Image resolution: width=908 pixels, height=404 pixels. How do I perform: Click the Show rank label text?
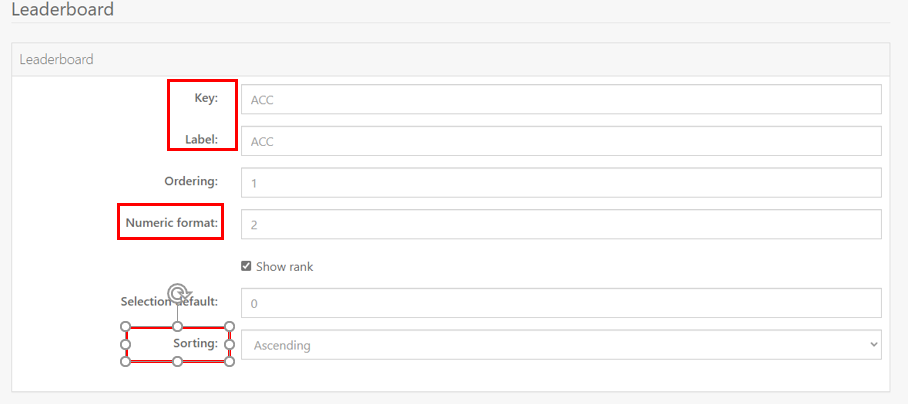tap(284, 267)
